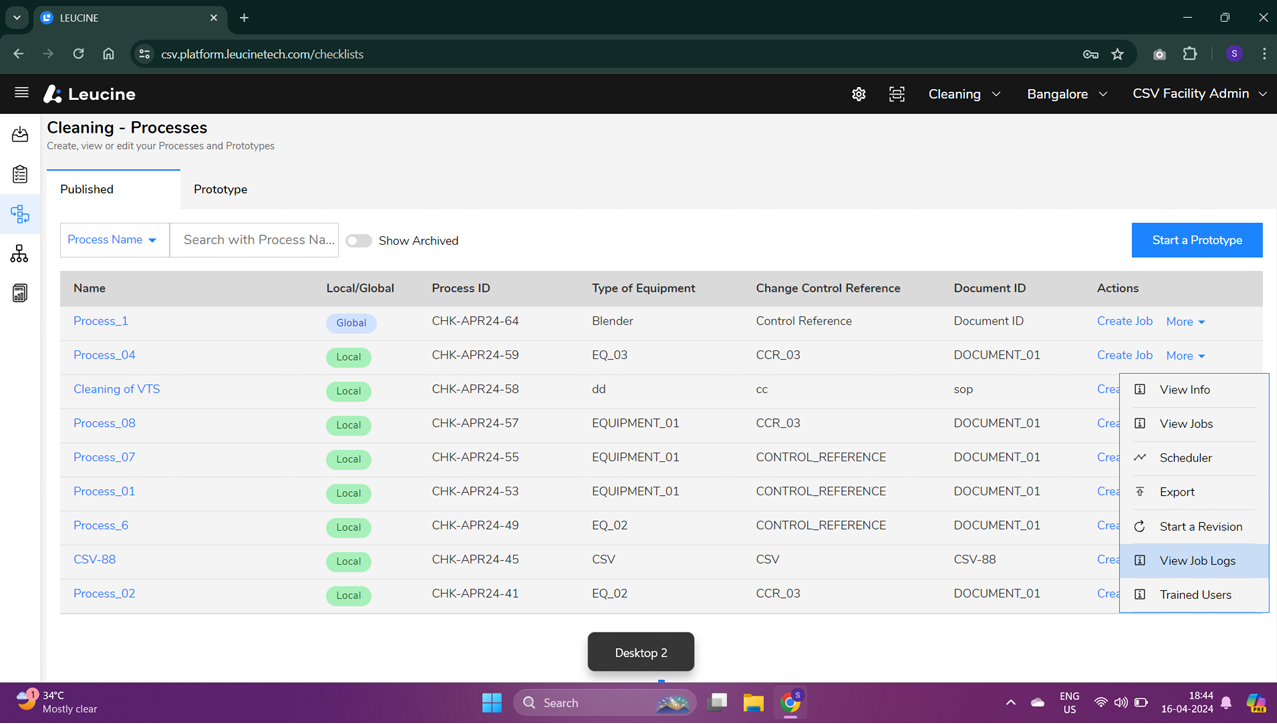Open the checklist clipboard icon in the sidebar
The height and width of the screenshot is (724, 1277).
19,173
